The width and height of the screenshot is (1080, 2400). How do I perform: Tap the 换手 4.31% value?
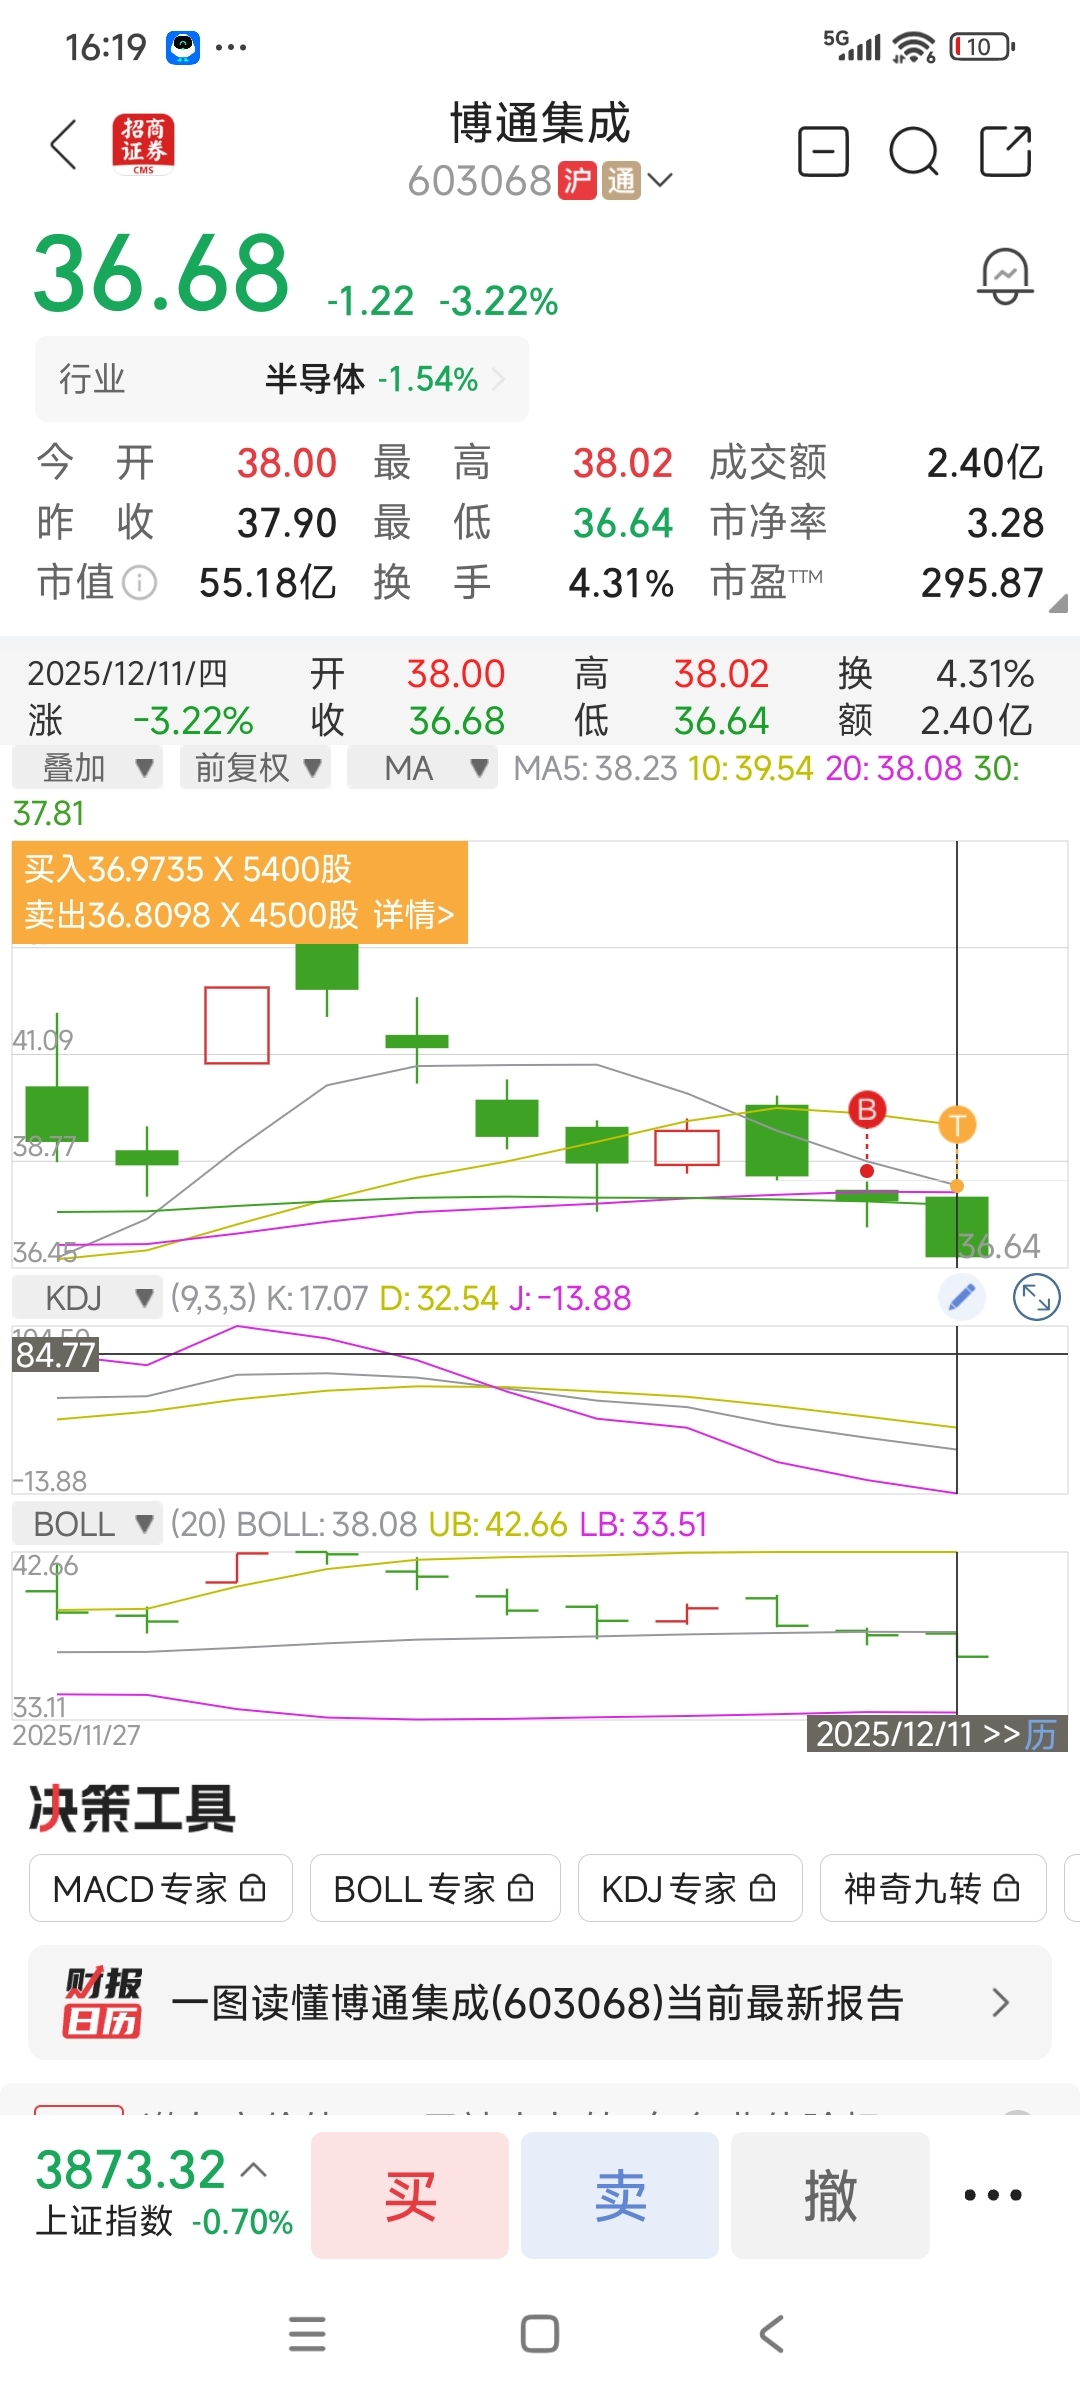pos(621,583)
